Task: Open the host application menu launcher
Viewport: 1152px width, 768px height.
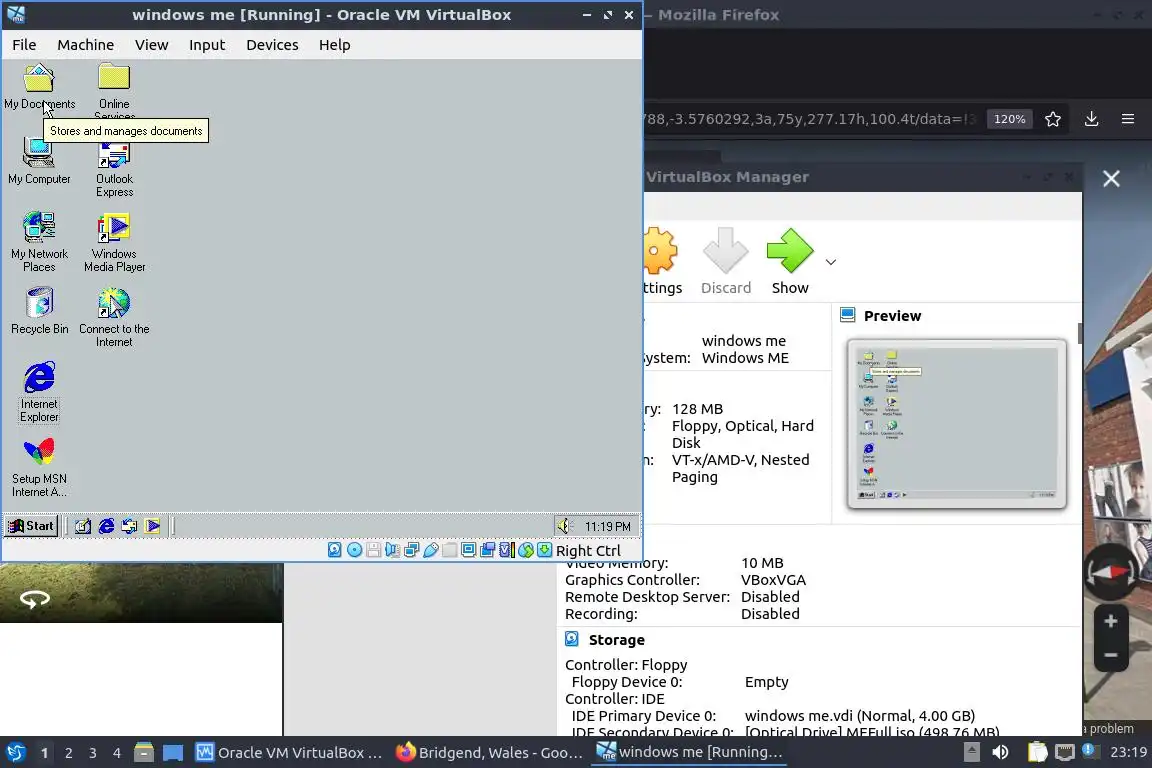Action: 15,753
